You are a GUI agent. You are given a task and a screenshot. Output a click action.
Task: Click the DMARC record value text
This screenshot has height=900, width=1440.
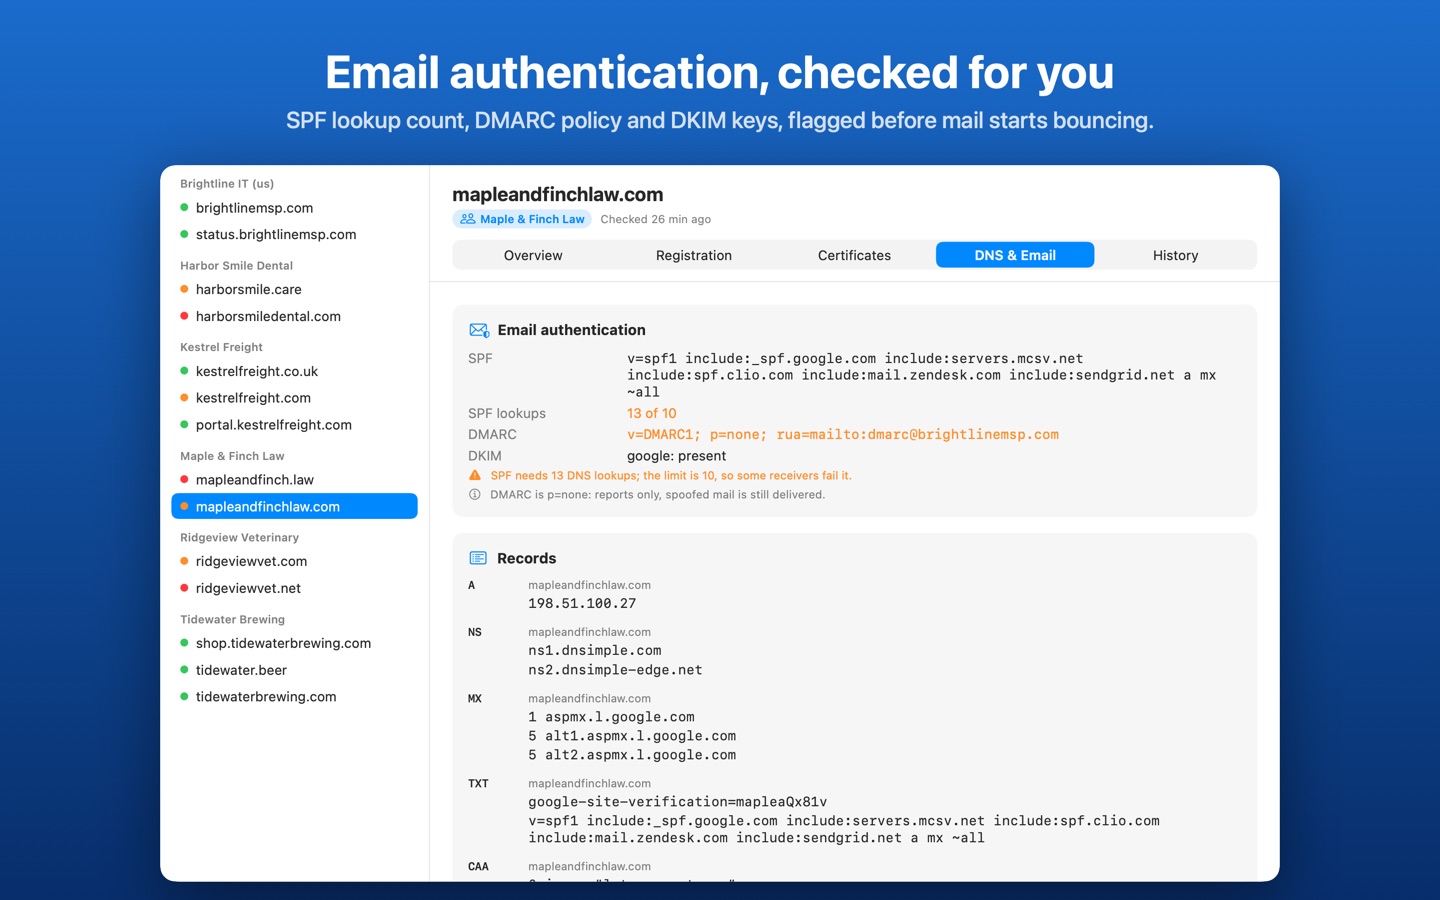[843, 435]
